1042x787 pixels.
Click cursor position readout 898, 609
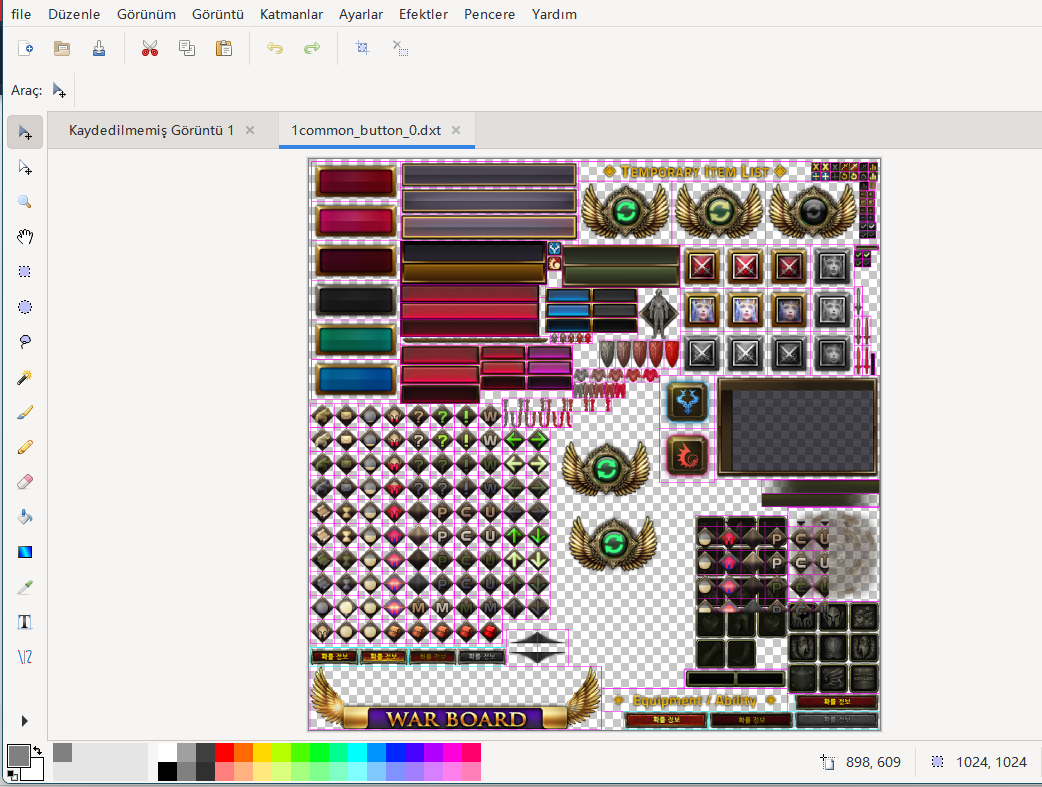click(873, 762)
